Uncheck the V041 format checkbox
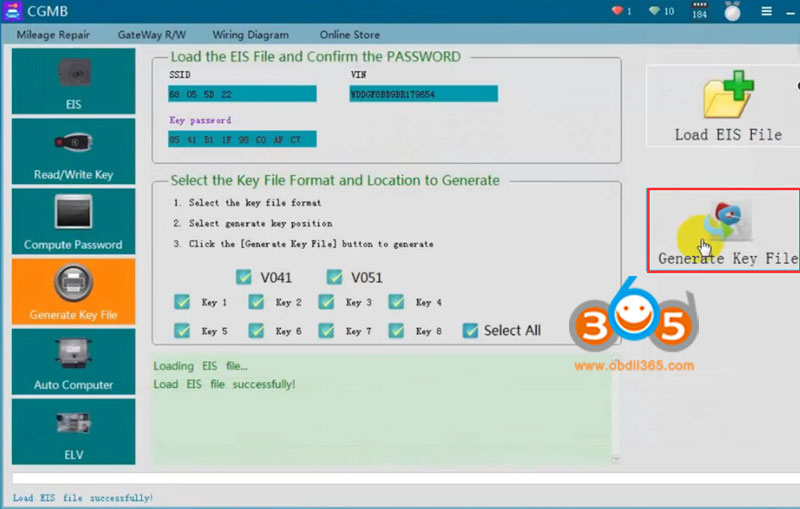 point(244,277)
